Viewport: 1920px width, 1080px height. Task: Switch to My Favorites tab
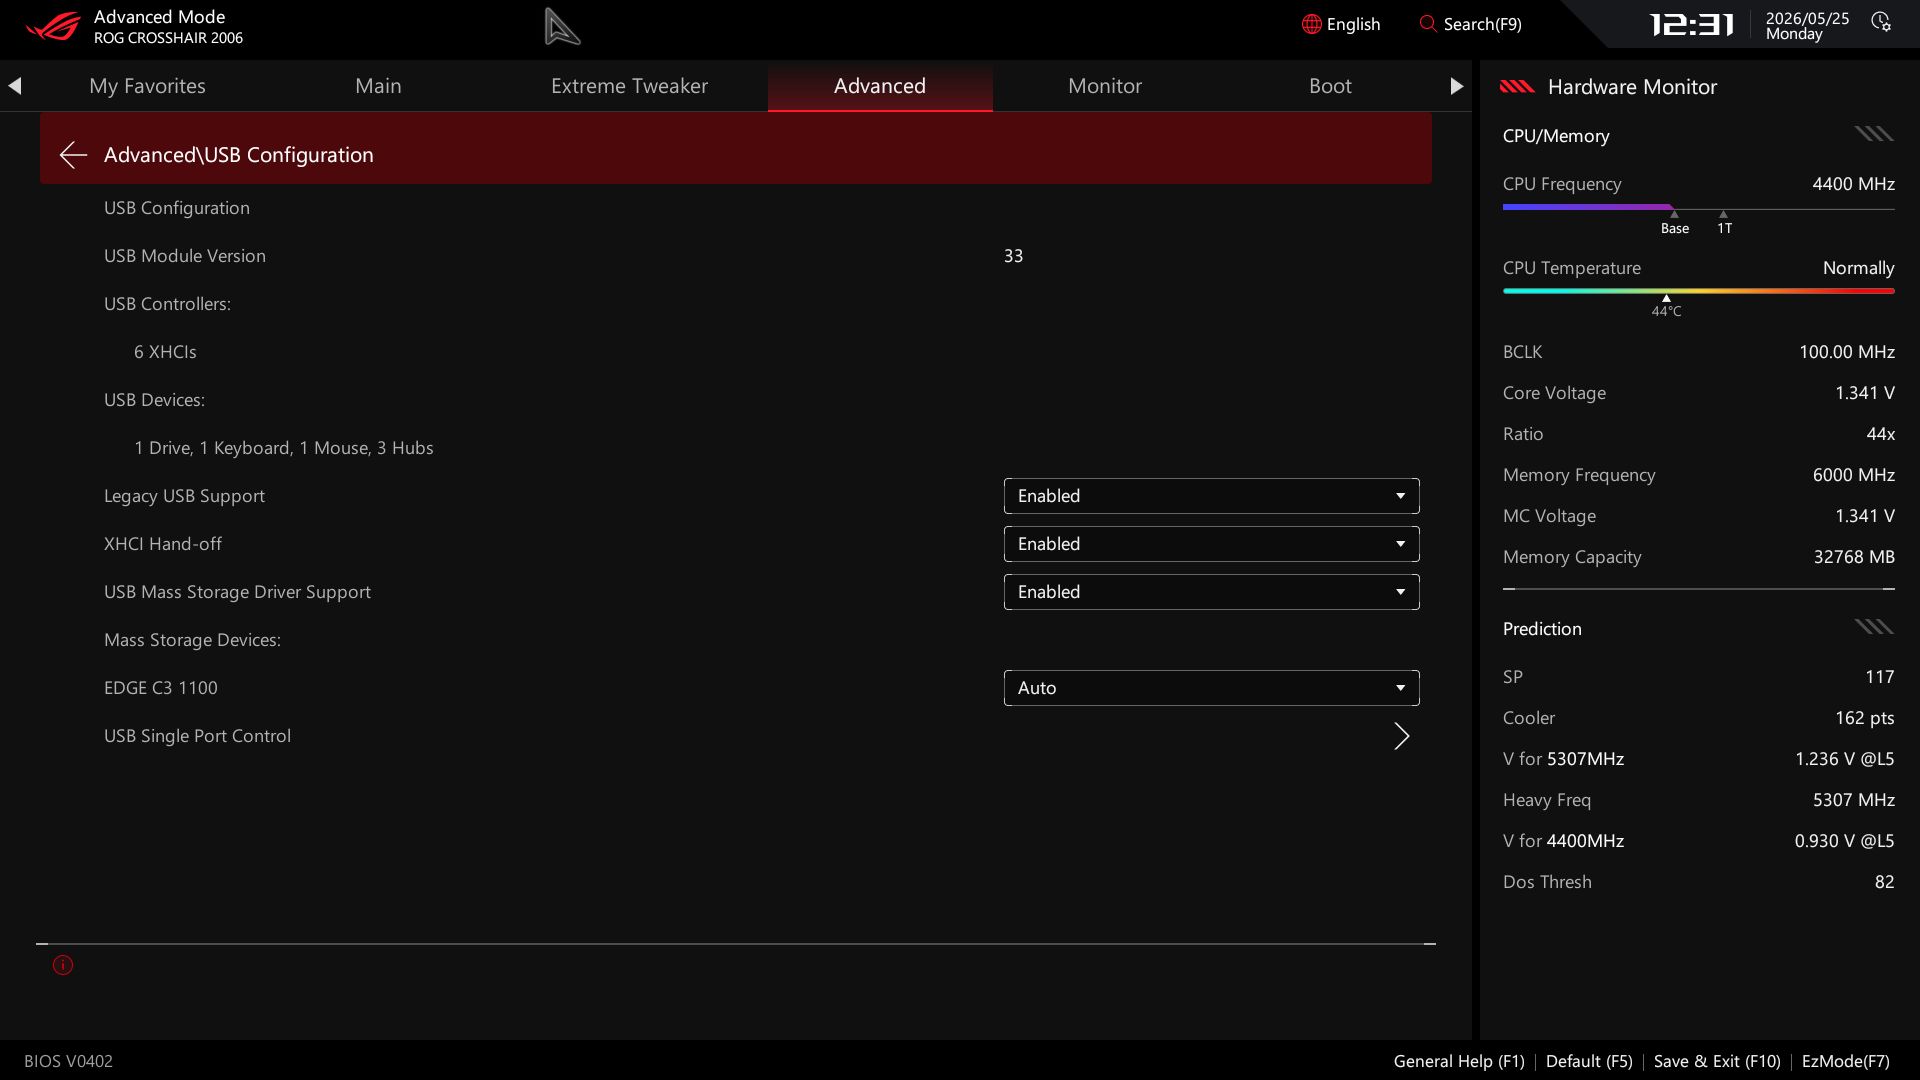click(x=147, y=86)
